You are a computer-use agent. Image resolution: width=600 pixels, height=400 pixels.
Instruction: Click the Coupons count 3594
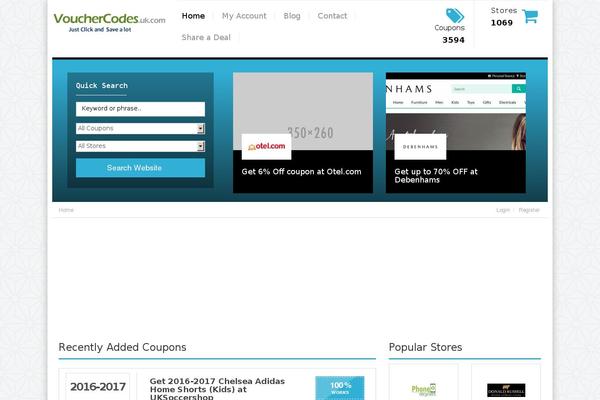pos(453,40)
